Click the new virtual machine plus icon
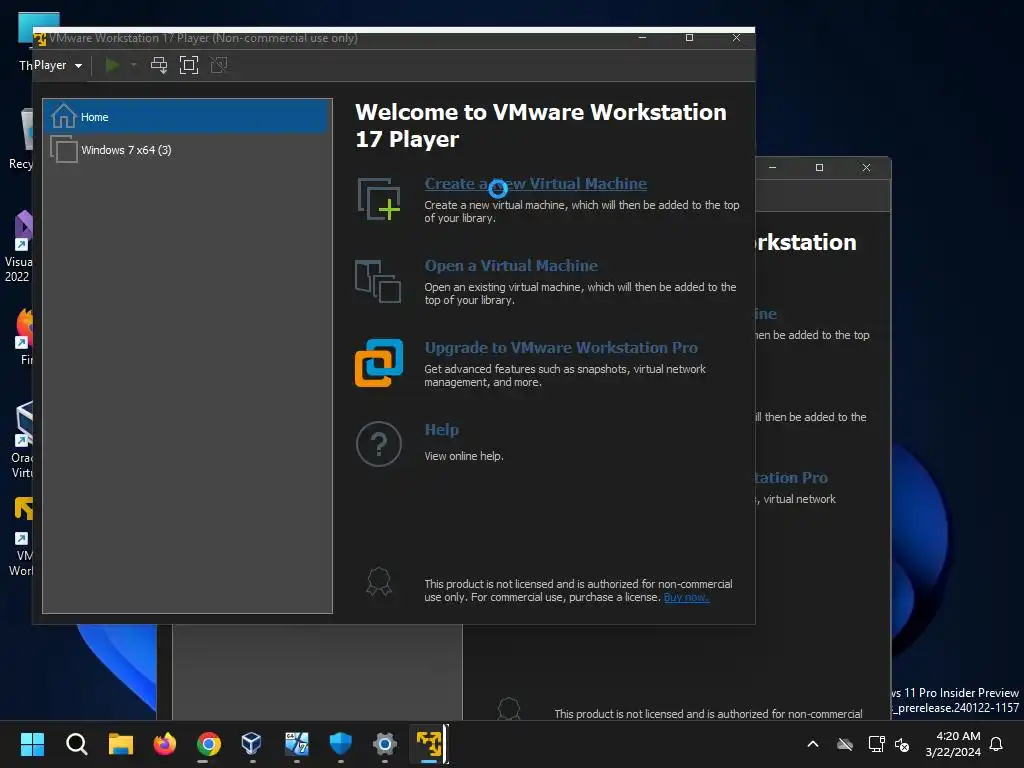1024x768 pixels. point(379,199)
